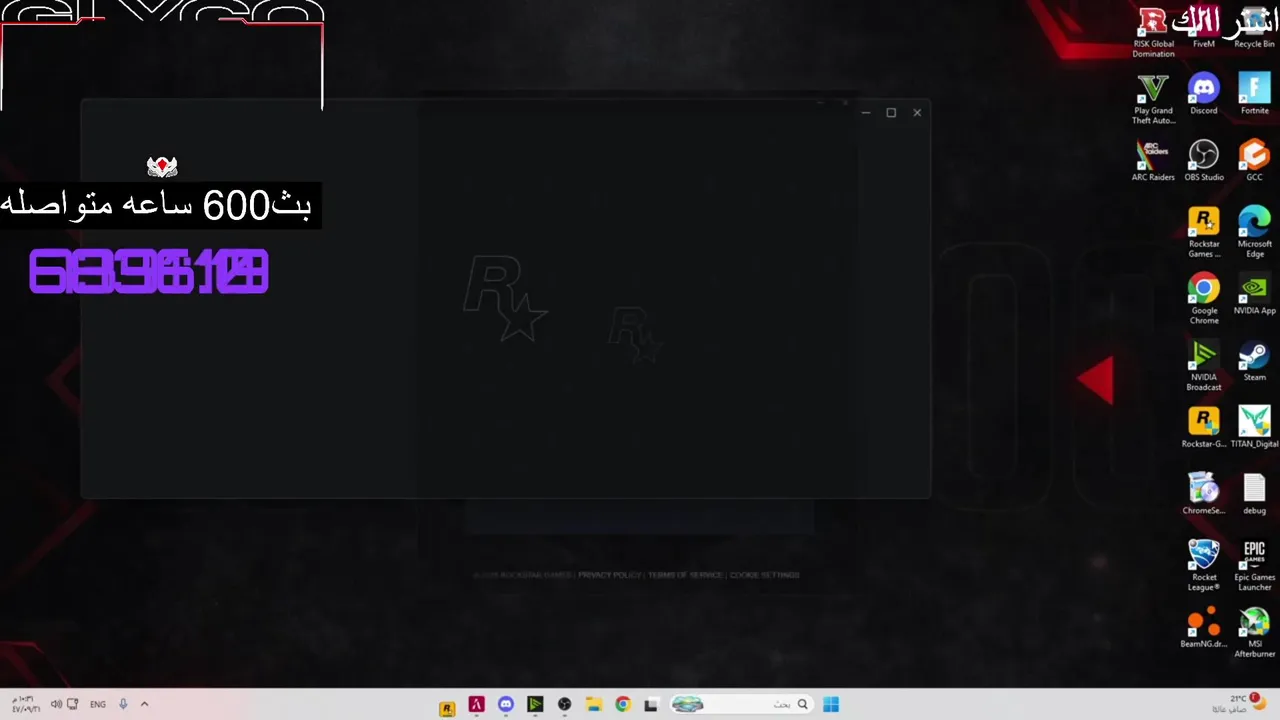Launch OBS Studio from the desktop
The image size is (1280, 720).
[1204, 161]
